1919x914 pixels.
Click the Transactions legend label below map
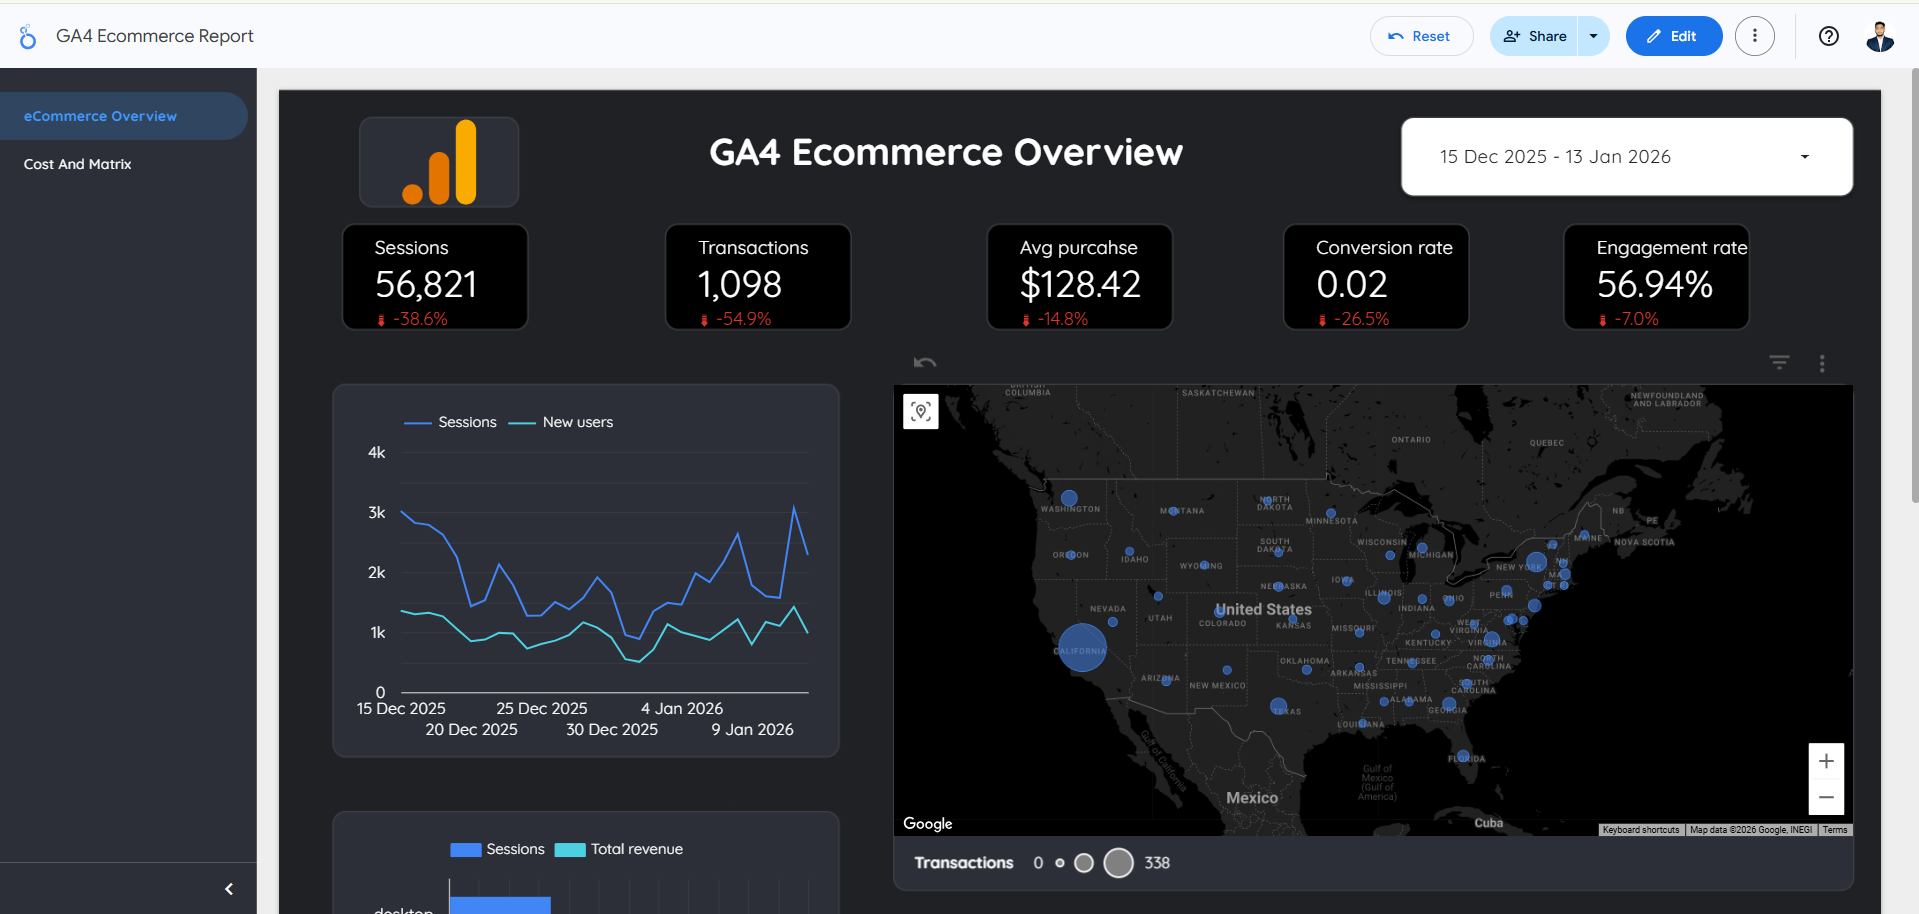coord(964,863)
